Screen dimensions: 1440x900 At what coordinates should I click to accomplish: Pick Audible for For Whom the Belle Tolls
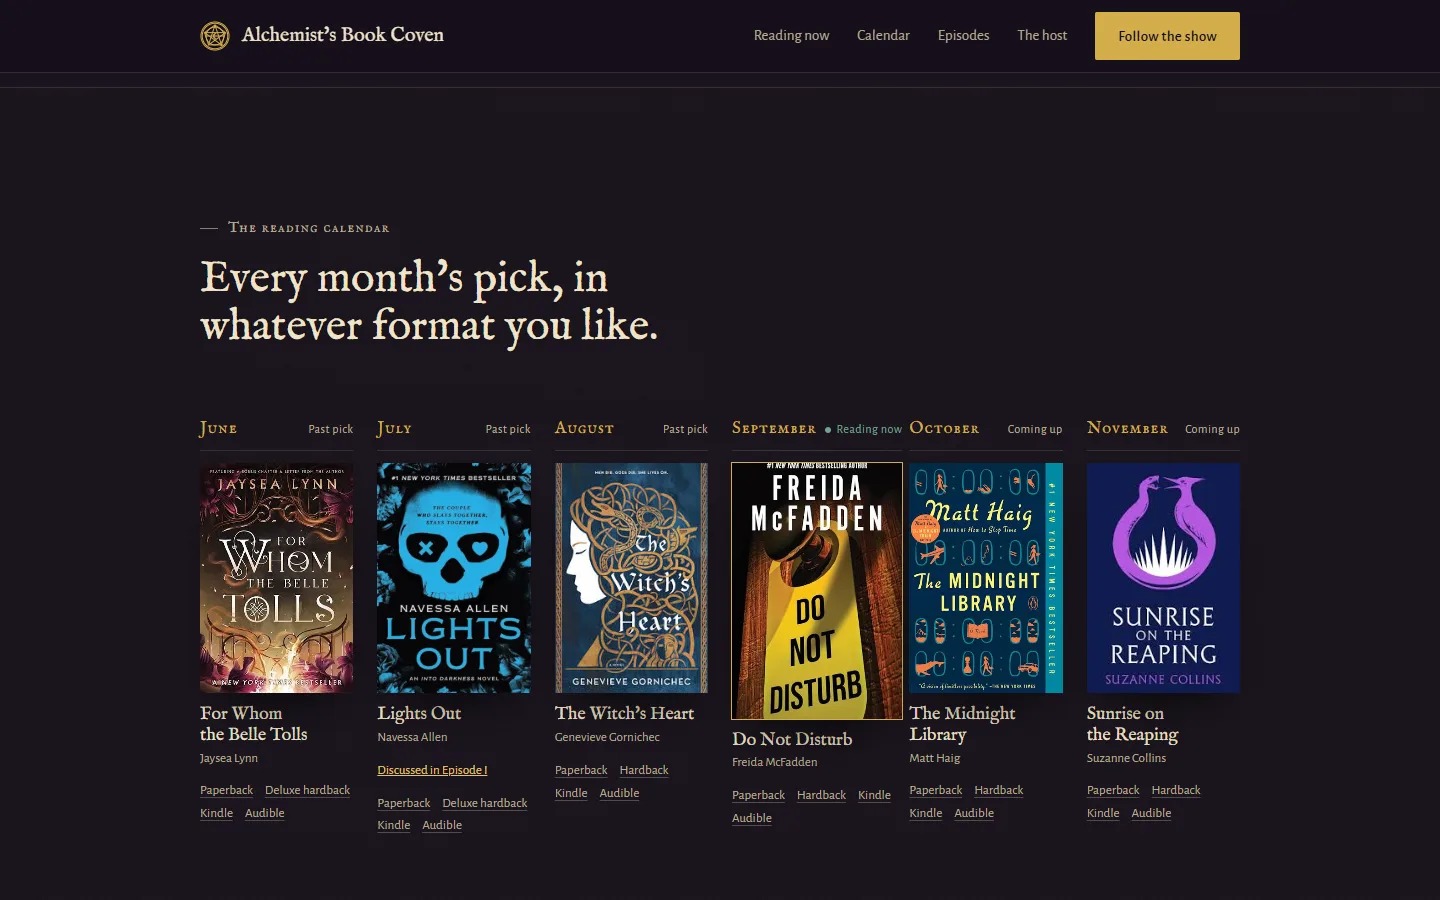coord(264,813)
